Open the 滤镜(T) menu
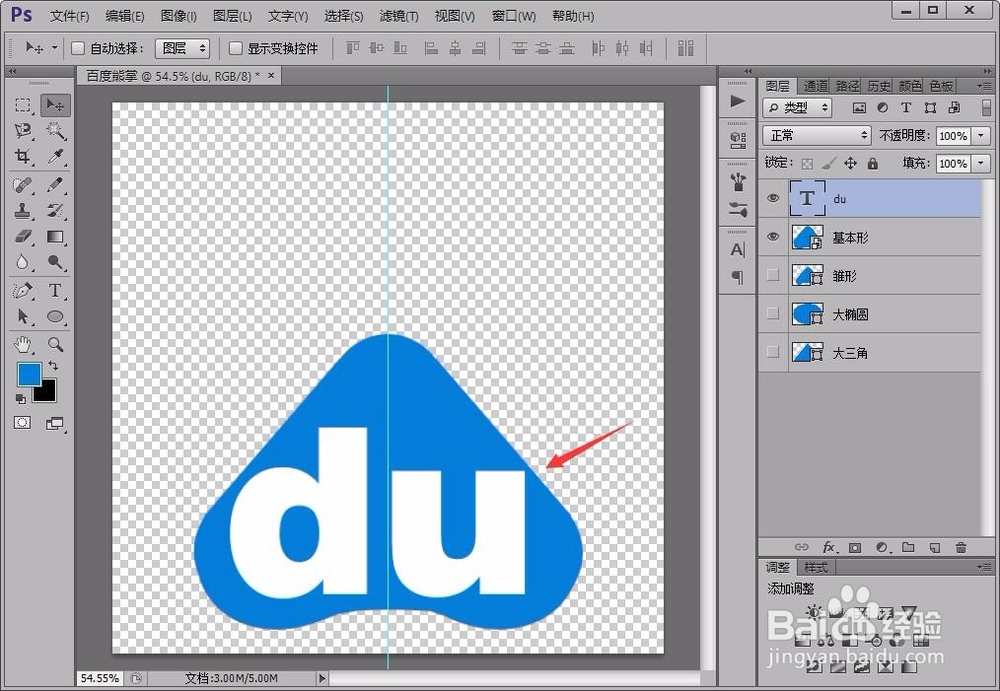The width and height of the screenshot is (1000, 691). click(x=399, y=16)
